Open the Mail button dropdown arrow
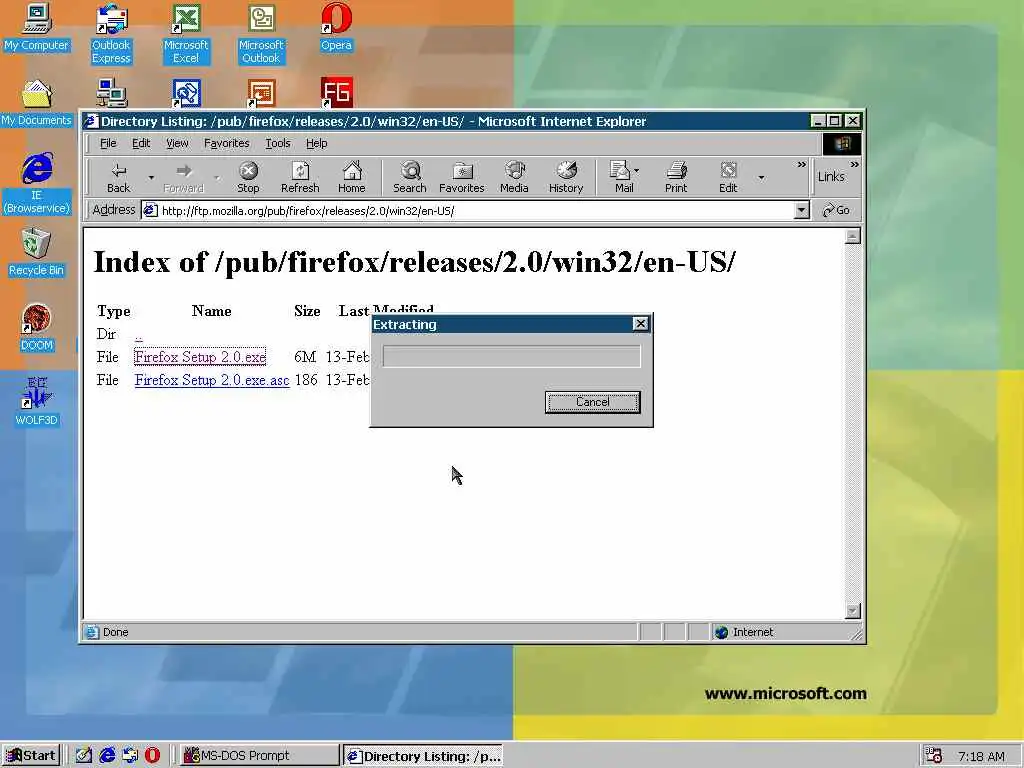Screen dimensions: 1024x768 click(637, 171)
